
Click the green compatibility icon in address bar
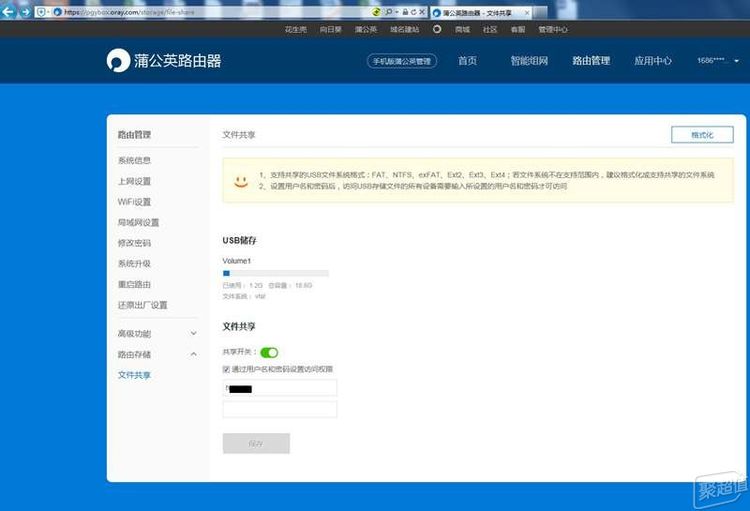(x=376, y=12)
